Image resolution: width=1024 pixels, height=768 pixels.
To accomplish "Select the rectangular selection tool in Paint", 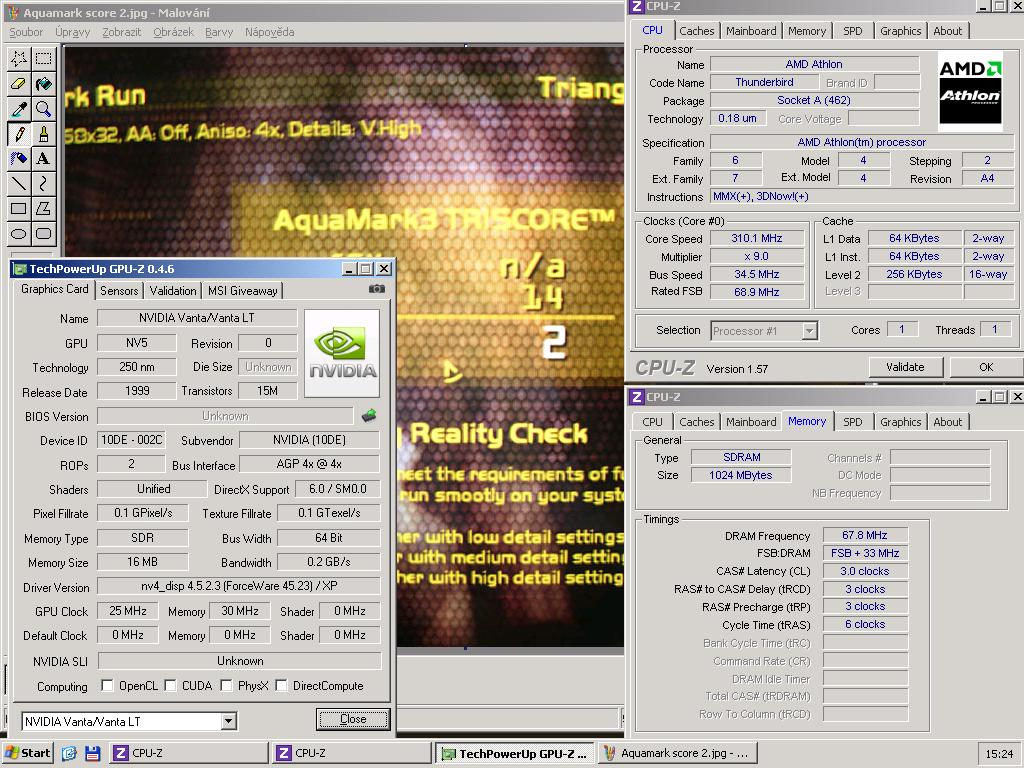I will click(44, 58).
